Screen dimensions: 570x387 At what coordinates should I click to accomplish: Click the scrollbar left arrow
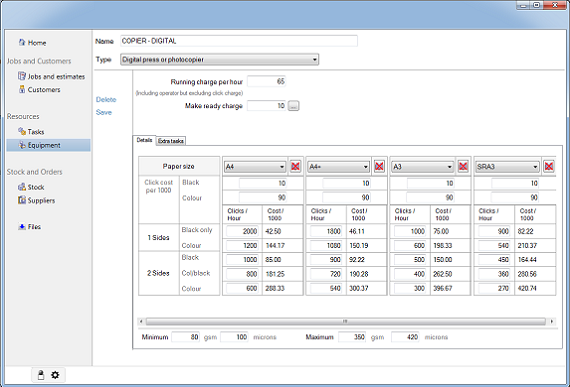[141, 321]
